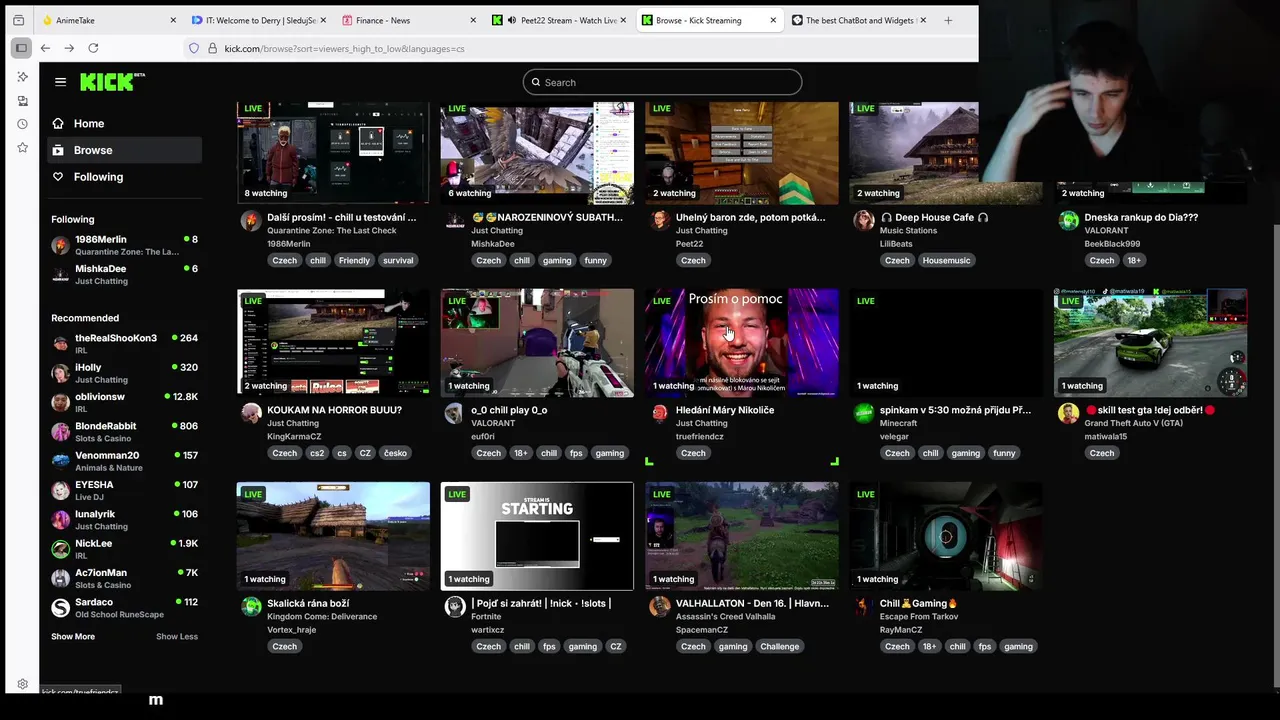Open a new browser tab with plus
Image resolution: width=1280 pixels, height=720 pixels.
pos(948,20)
